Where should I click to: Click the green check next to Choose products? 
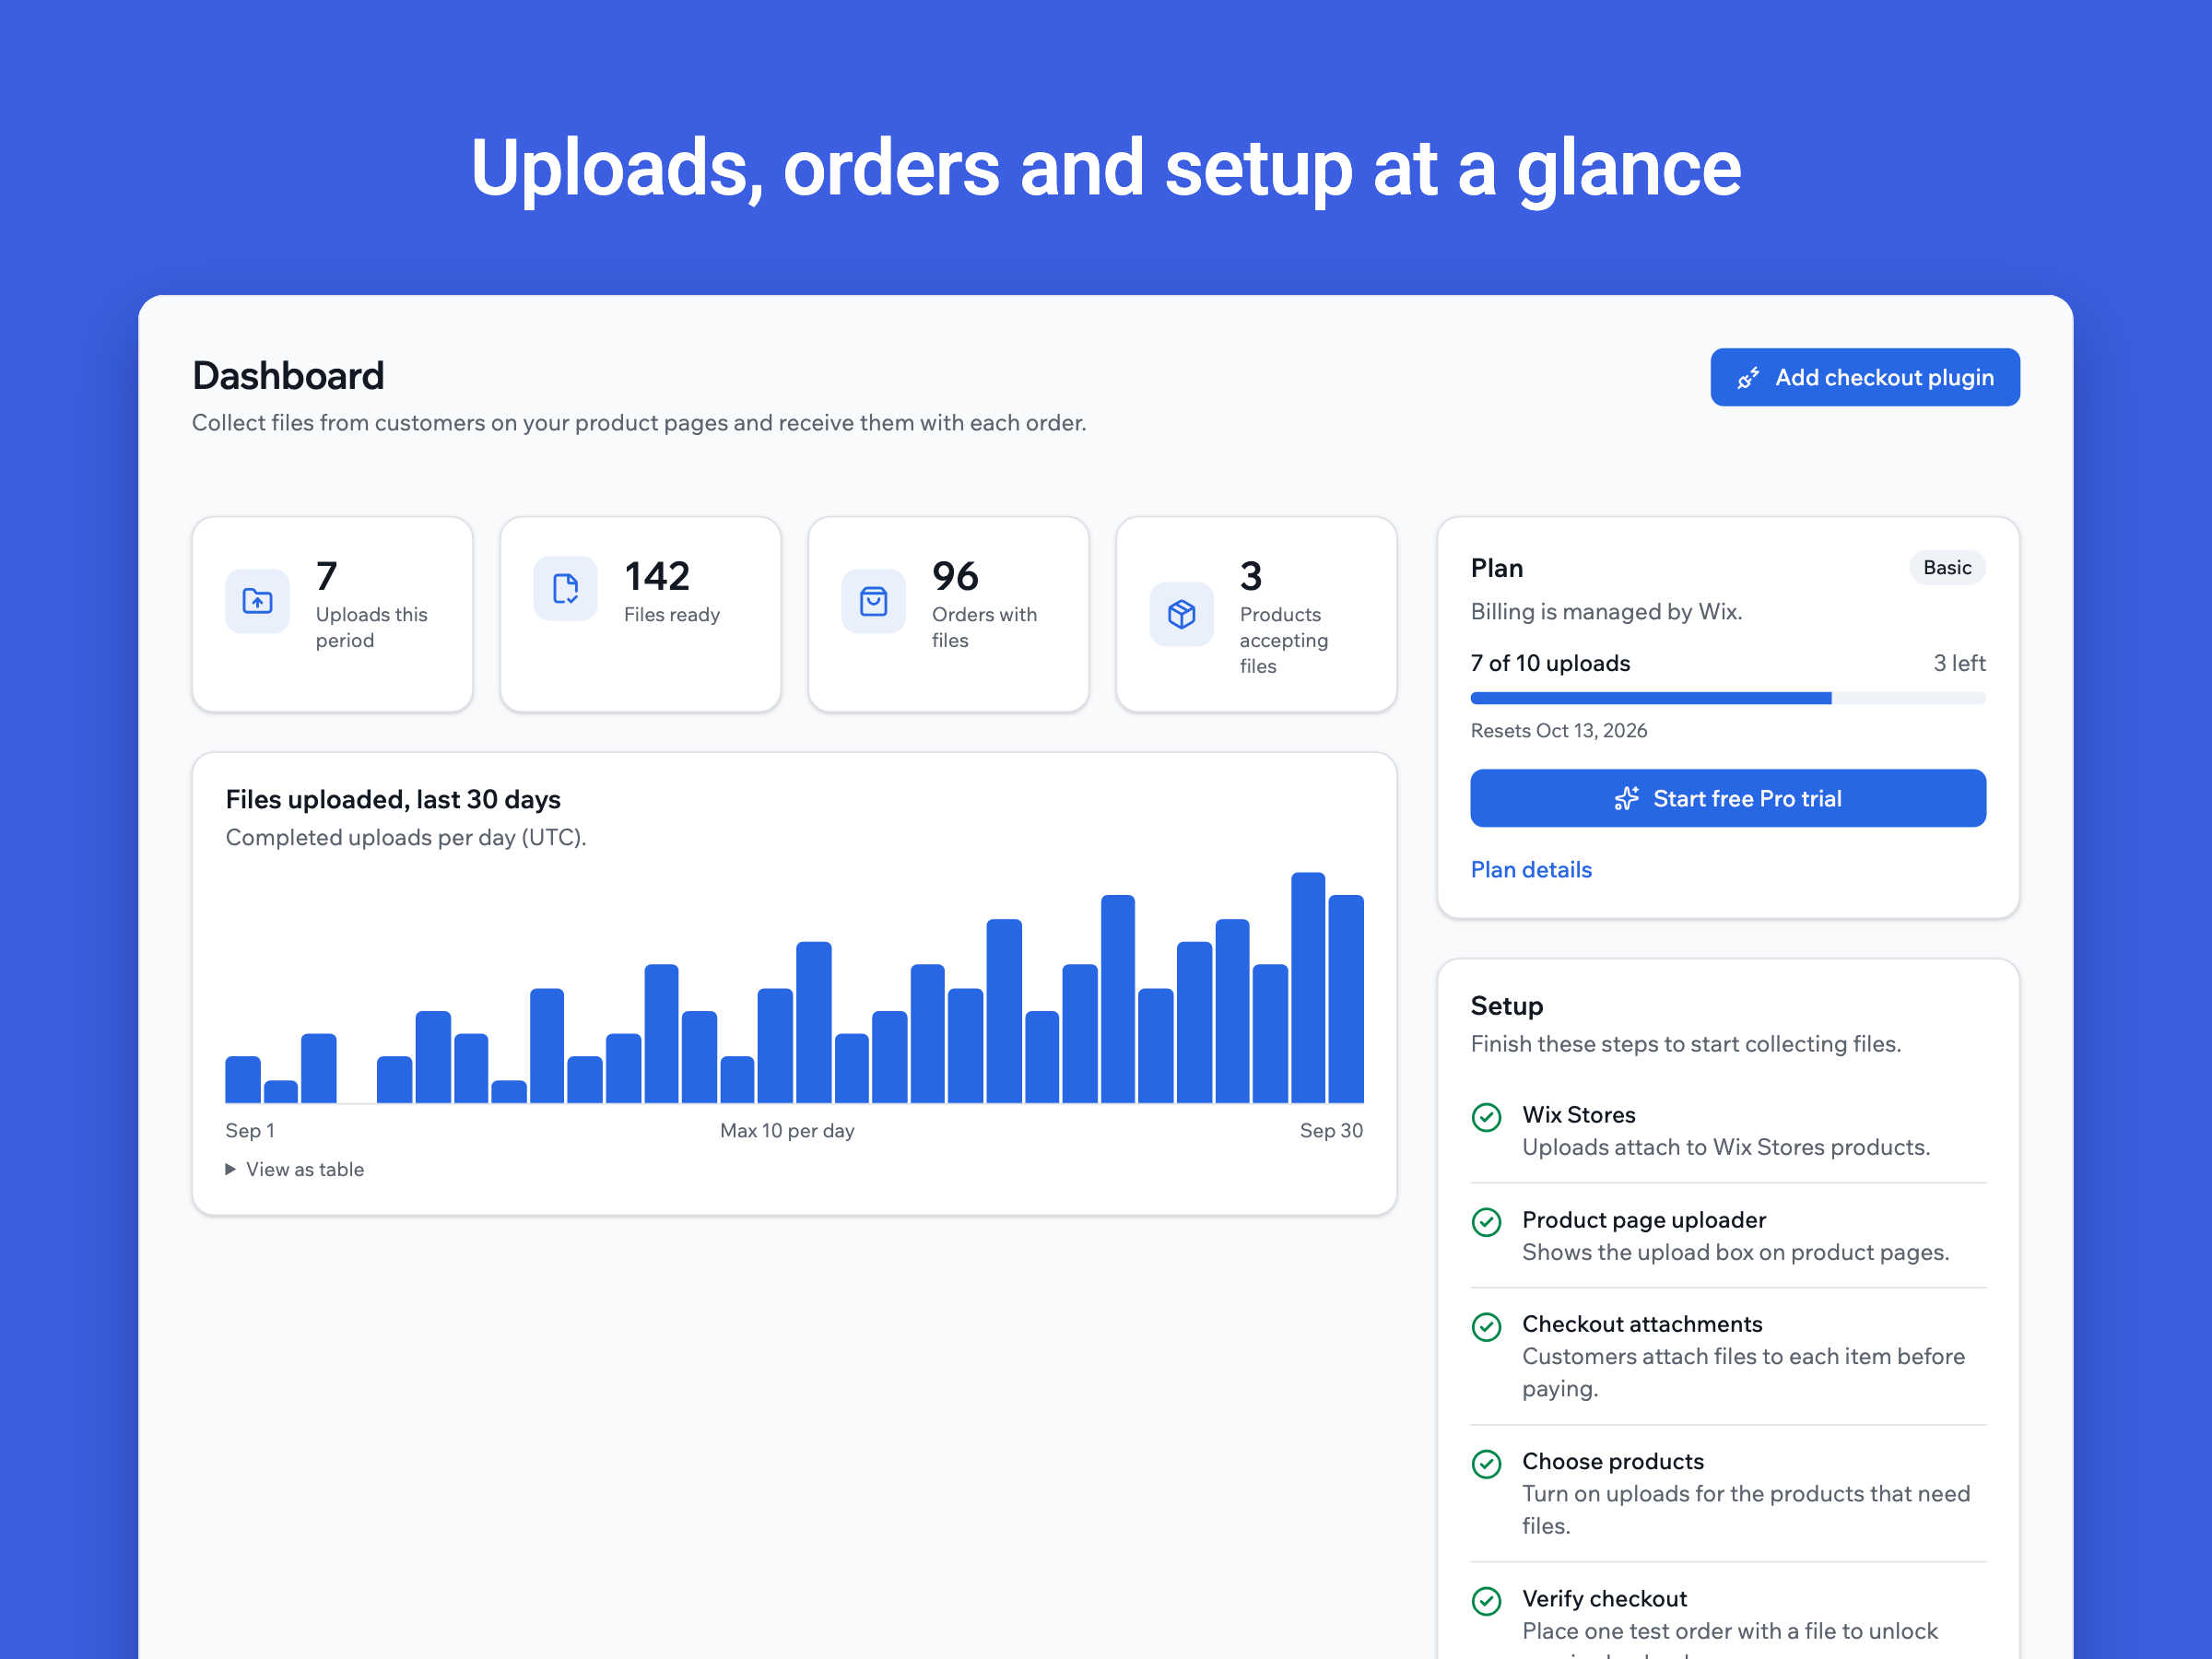pos(1486,1464)
